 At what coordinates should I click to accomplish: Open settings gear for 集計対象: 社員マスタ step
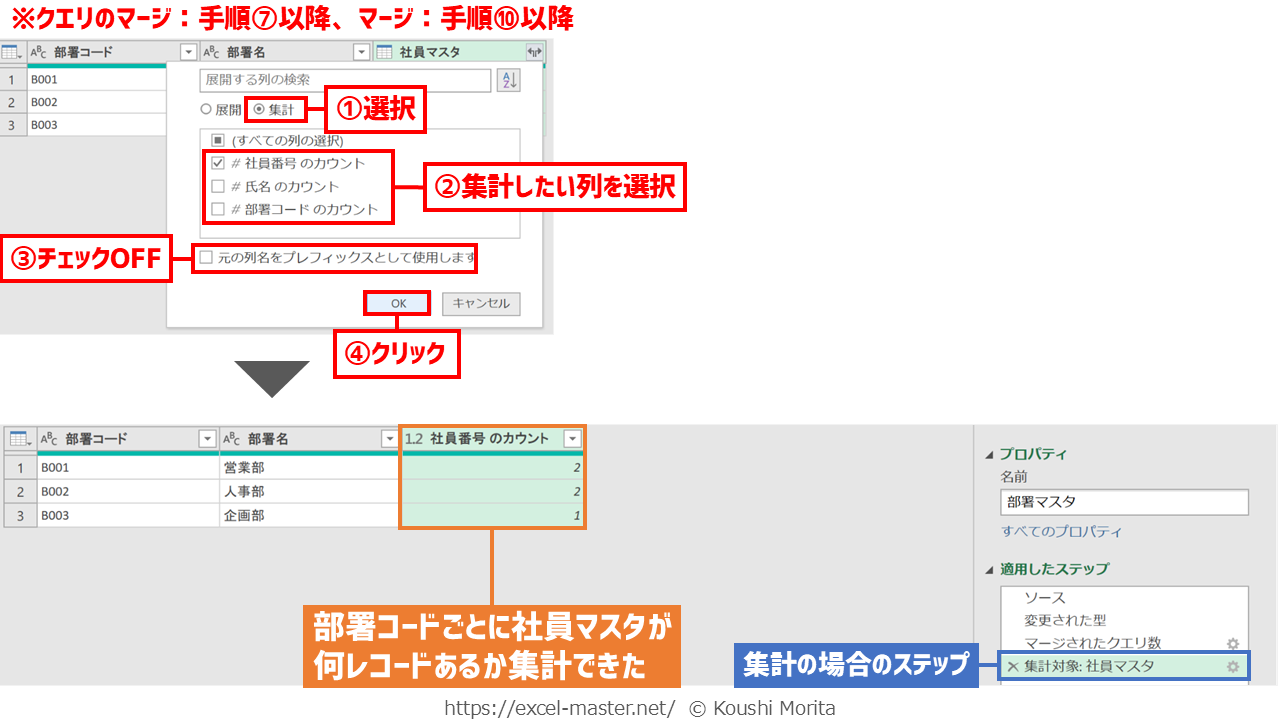point(1233,667)
